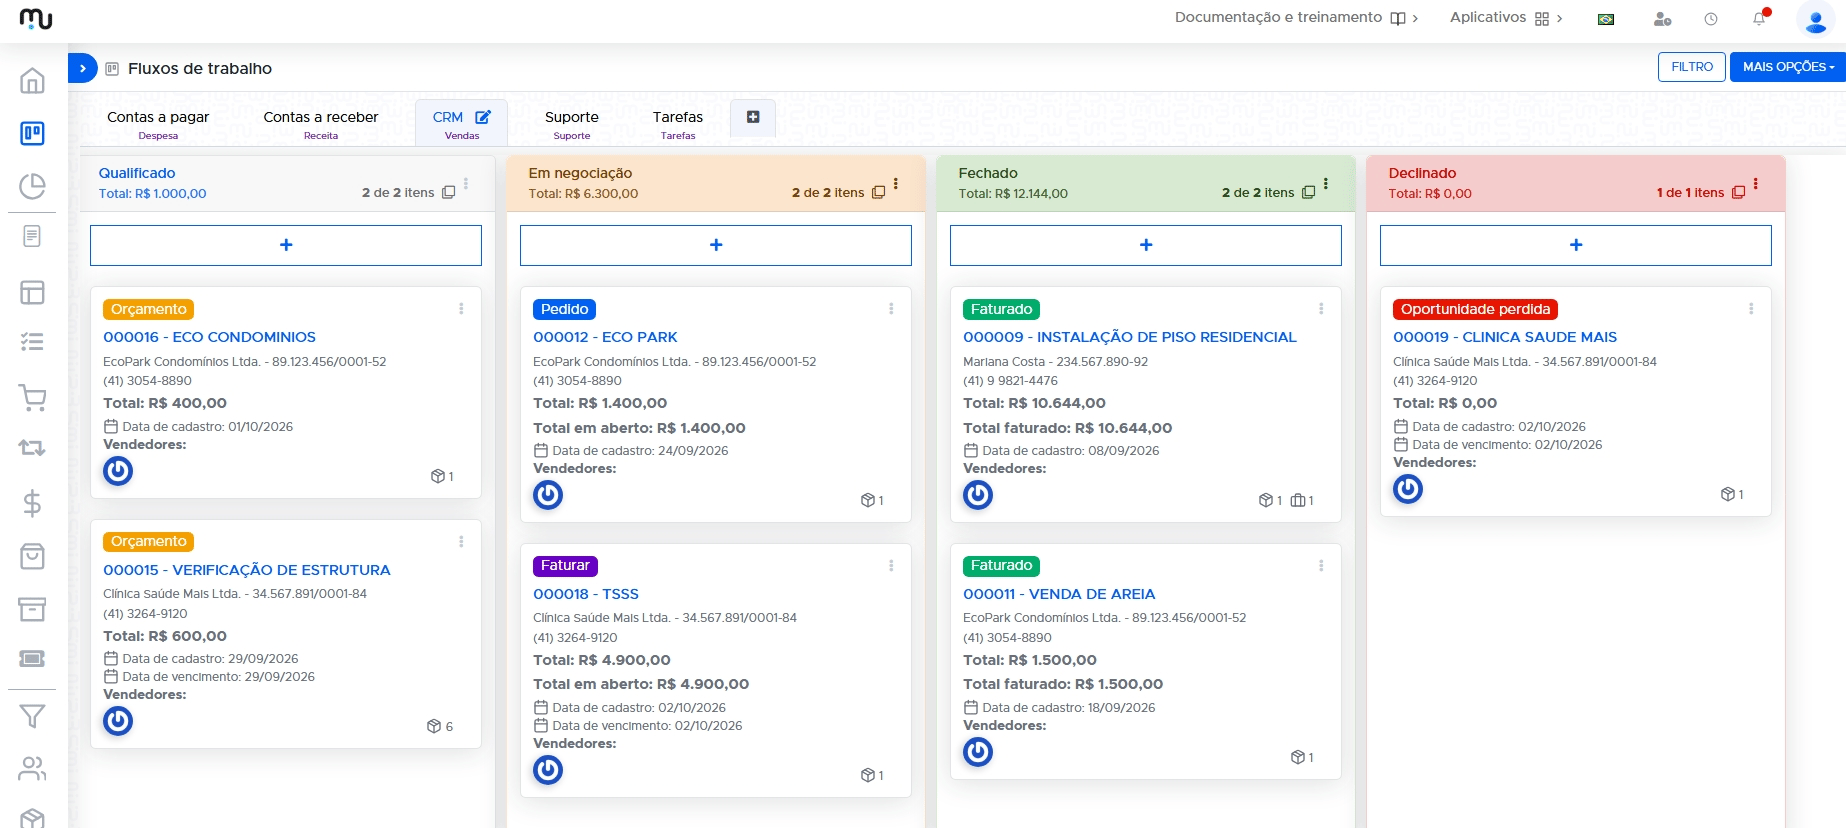Expand the Aplicativos menu
The width and height of the screenshot is (1846, 828).
pyautogui.click(x=1506, y=18)
